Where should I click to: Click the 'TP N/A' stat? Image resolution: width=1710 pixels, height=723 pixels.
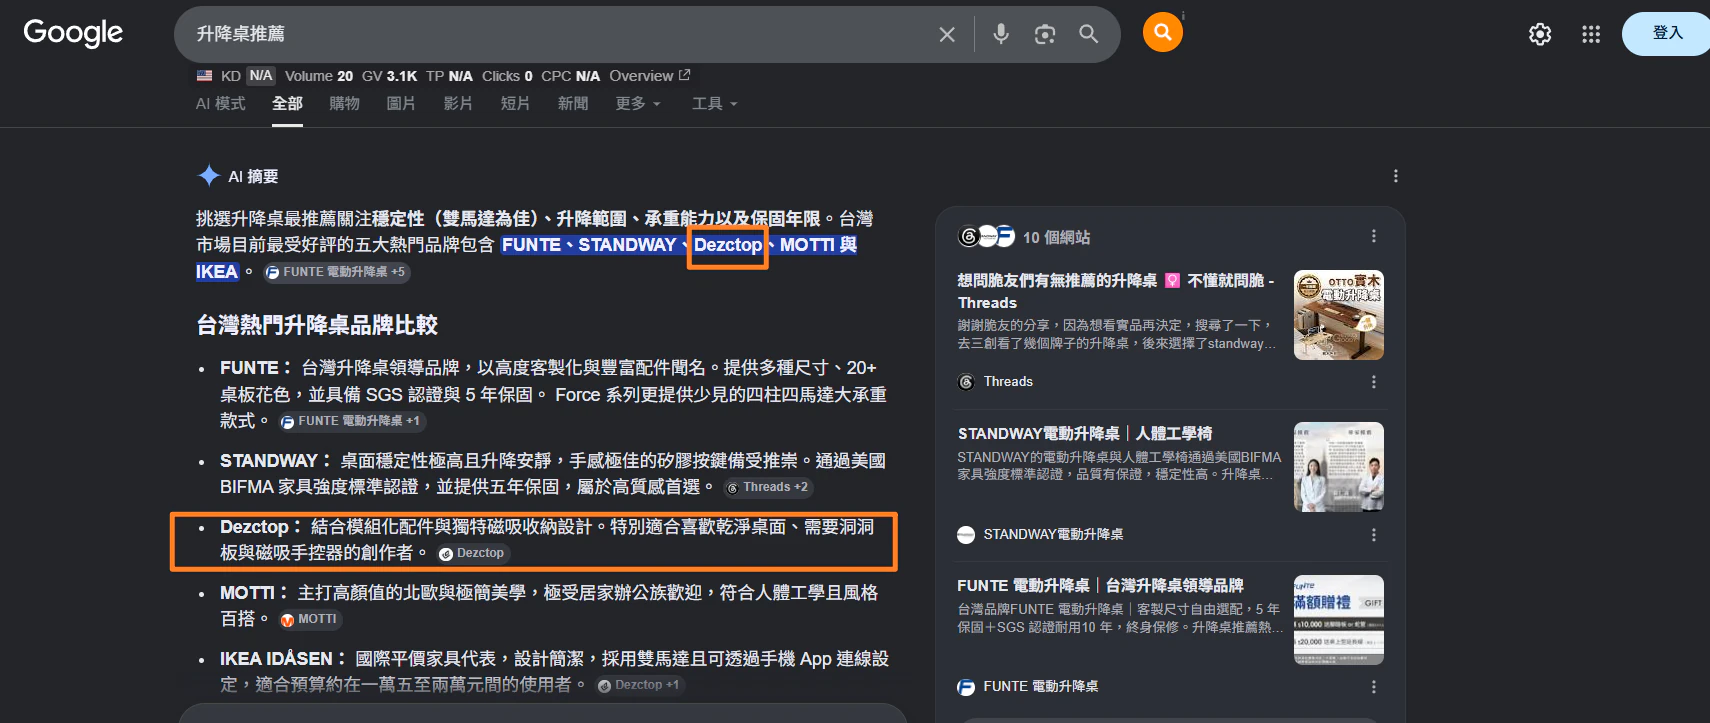click(x=449, y=76)
